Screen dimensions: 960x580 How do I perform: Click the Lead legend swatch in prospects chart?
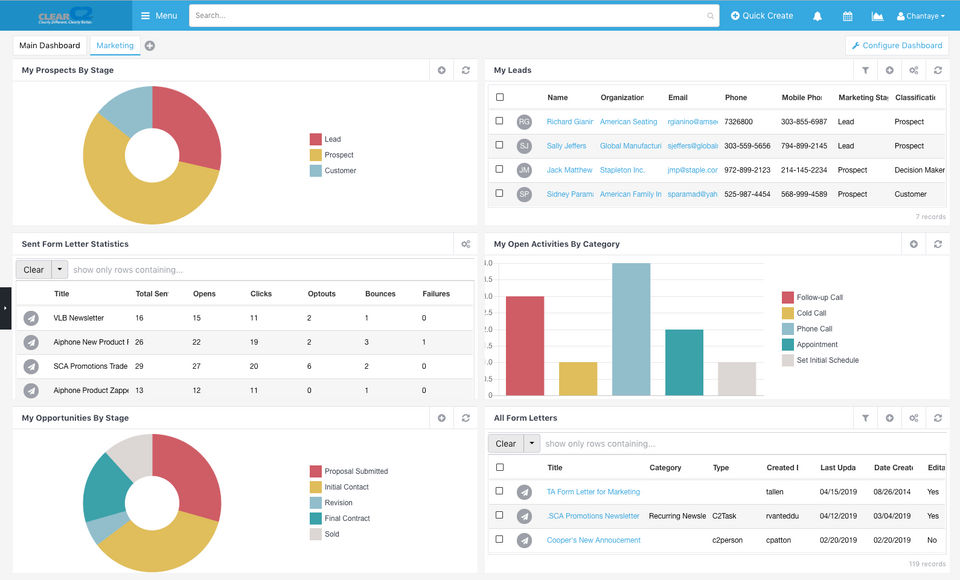click(x=315, y=139)
